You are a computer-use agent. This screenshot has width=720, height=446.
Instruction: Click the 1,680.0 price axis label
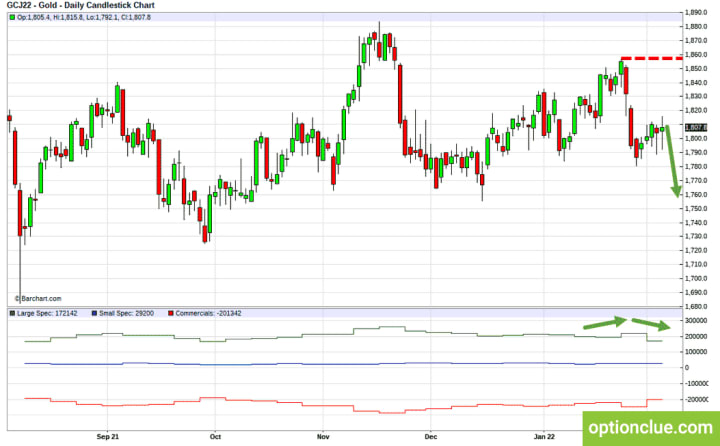[x=696, y=306]
